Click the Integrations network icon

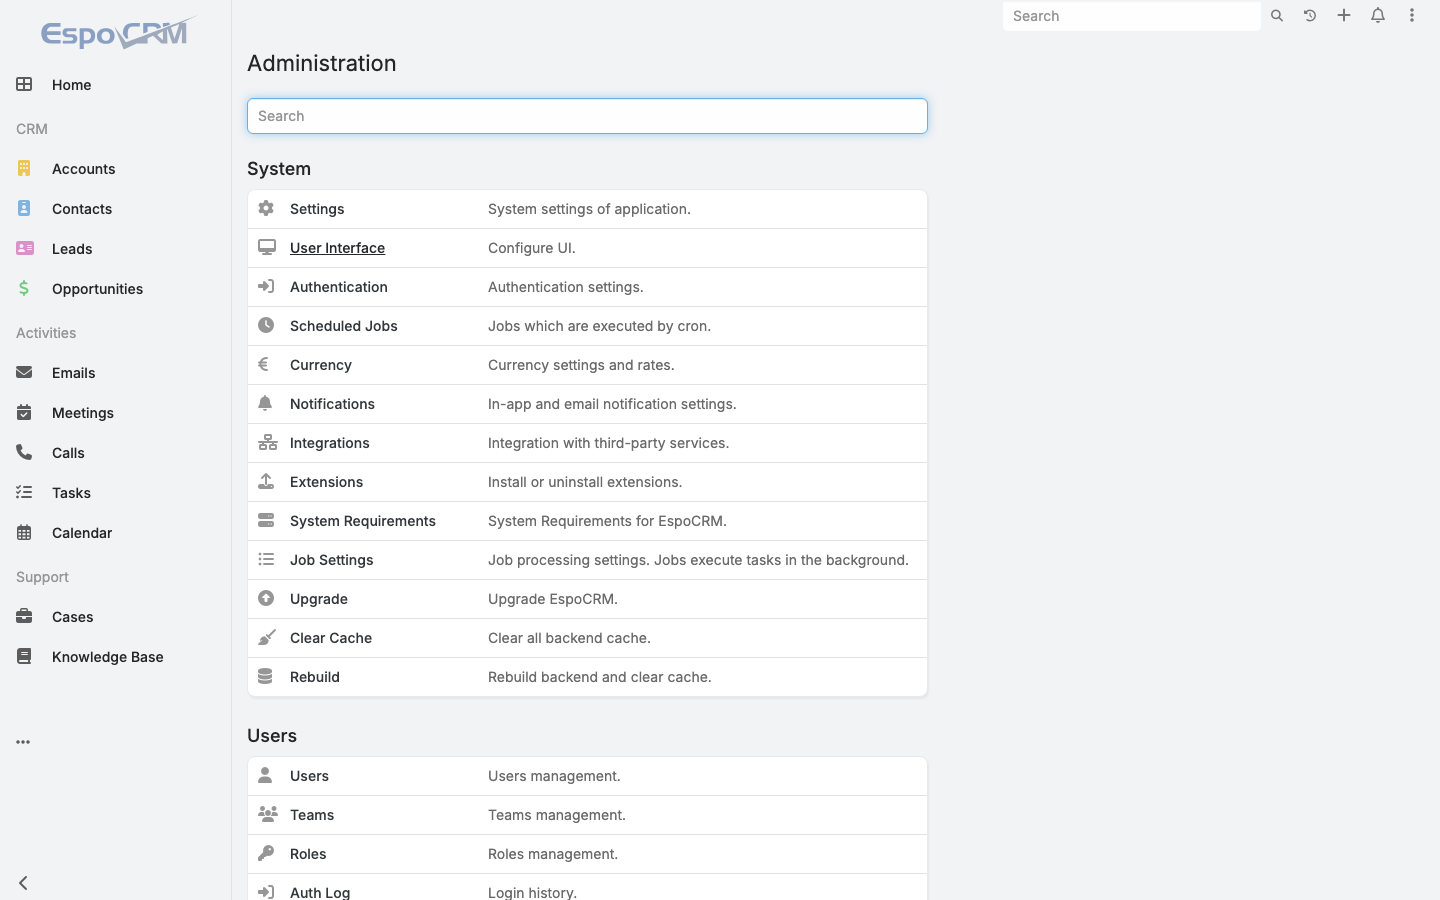267,442
